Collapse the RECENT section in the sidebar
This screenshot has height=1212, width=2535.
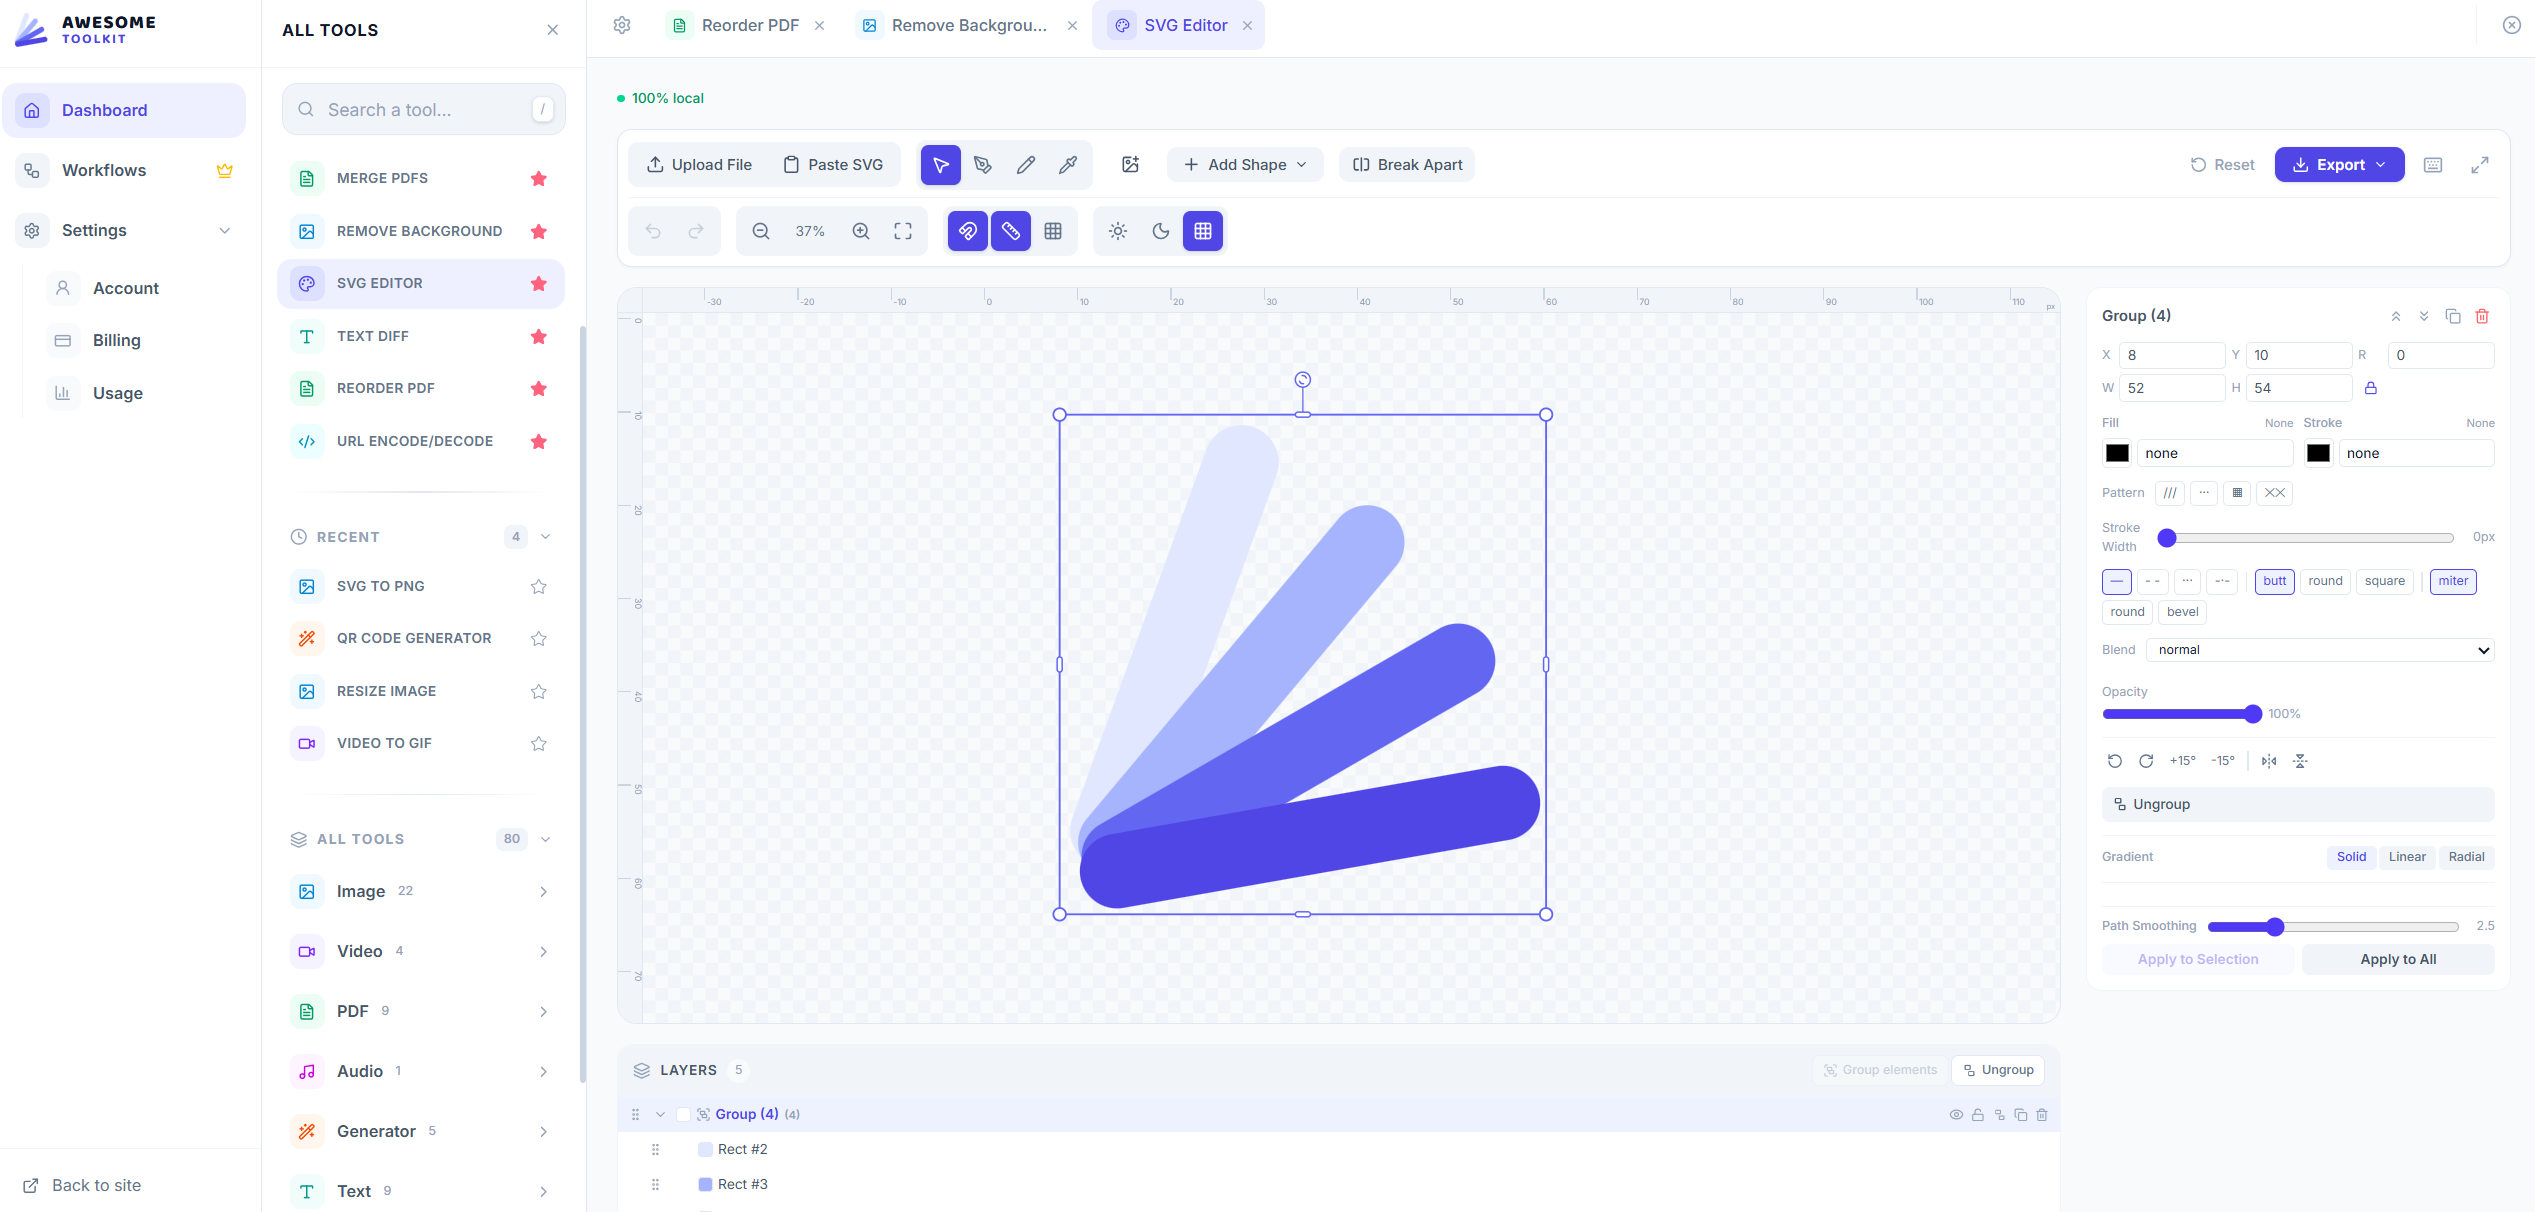[545, 536]
